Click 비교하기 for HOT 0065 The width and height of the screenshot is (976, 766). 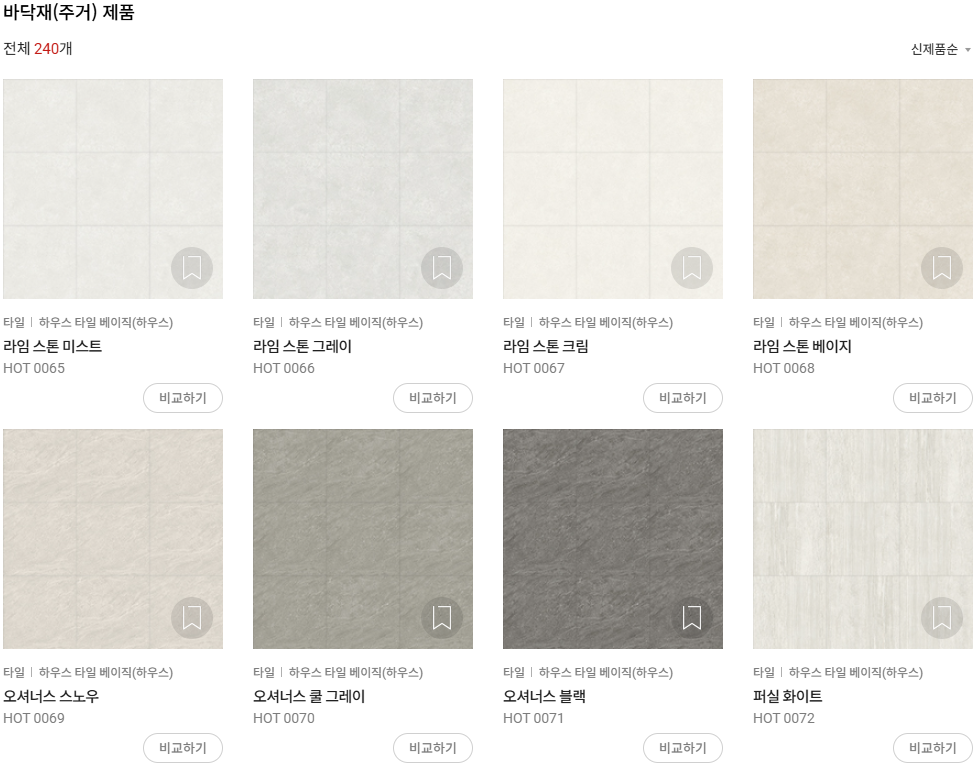tap(183, 398)
